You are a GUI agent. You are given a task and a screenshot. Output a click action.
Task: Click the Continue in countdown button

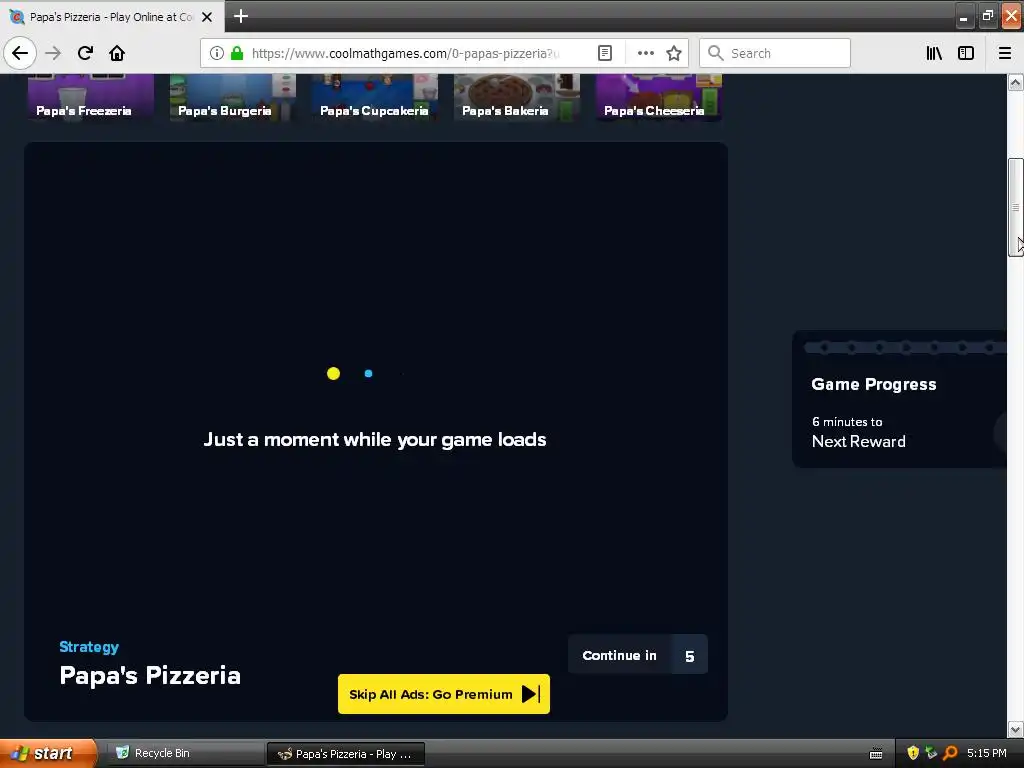click(637, 654)
